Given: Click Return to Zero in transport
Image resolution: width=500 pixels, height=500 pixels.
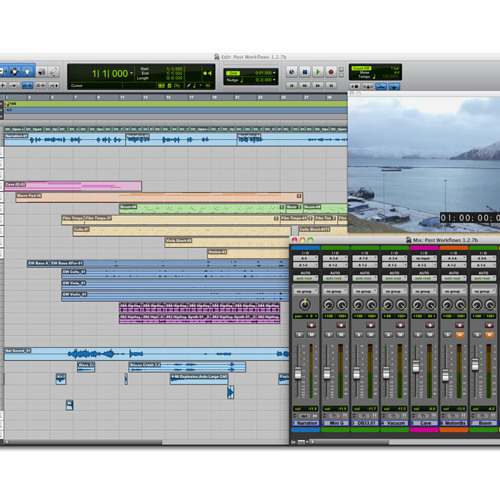Looking at the screenshot, I should tap(292, 85).
